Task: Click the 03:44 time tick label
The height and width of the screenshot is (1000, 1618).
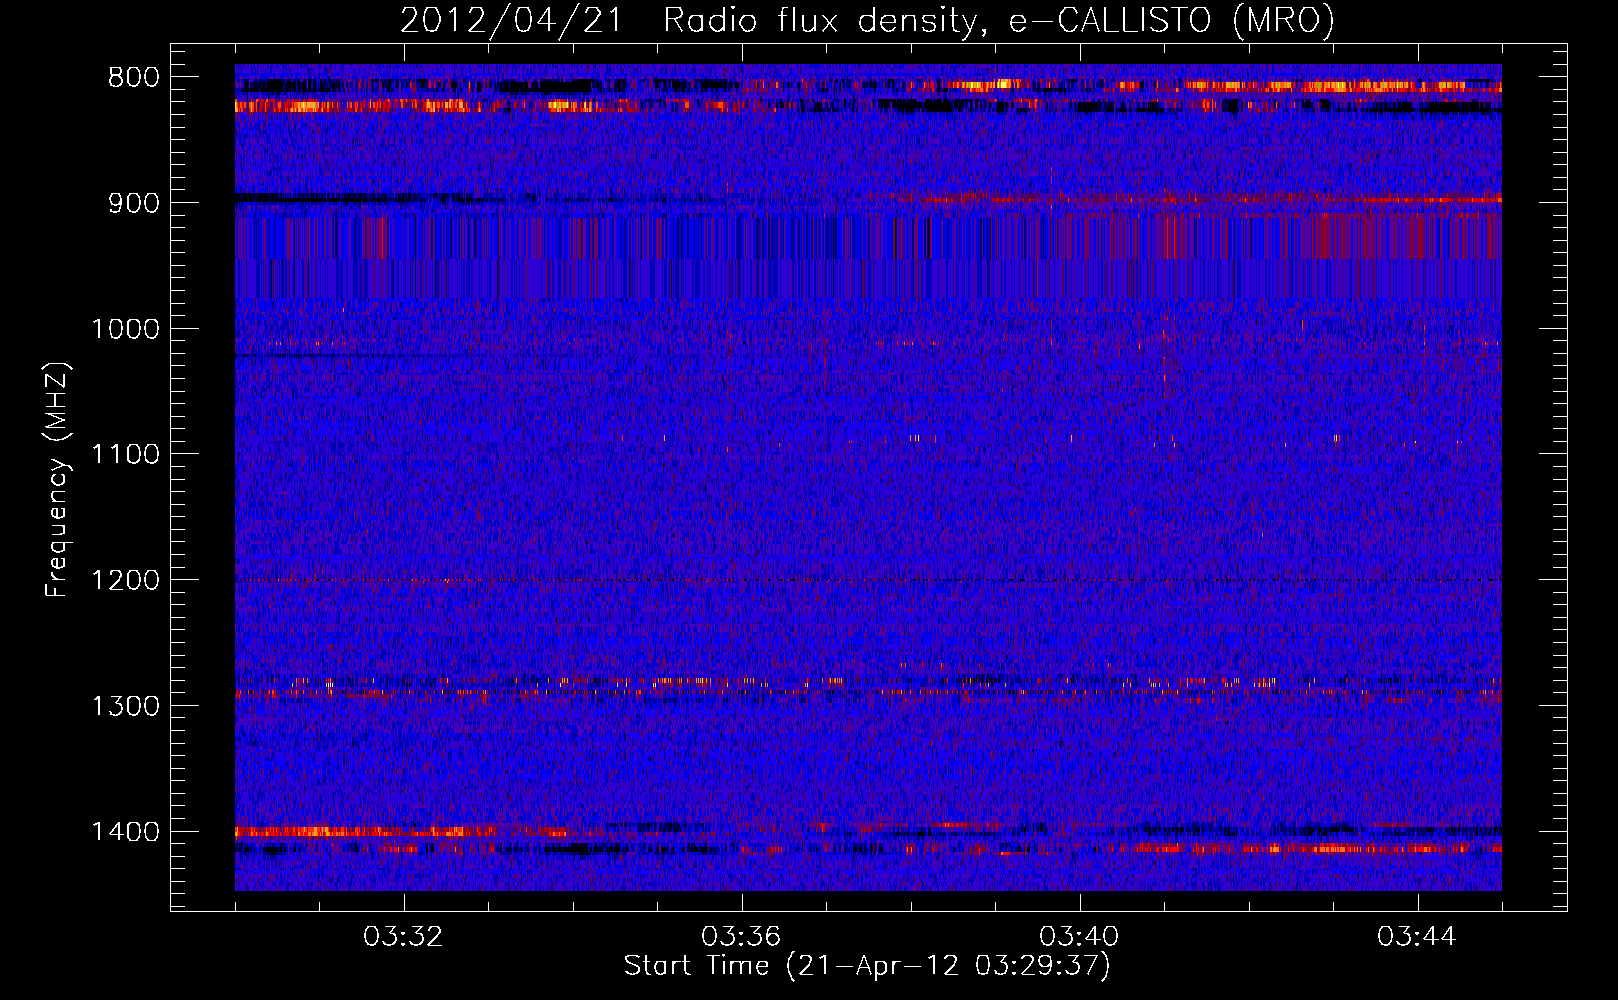Action: (x=1417, y=937)
